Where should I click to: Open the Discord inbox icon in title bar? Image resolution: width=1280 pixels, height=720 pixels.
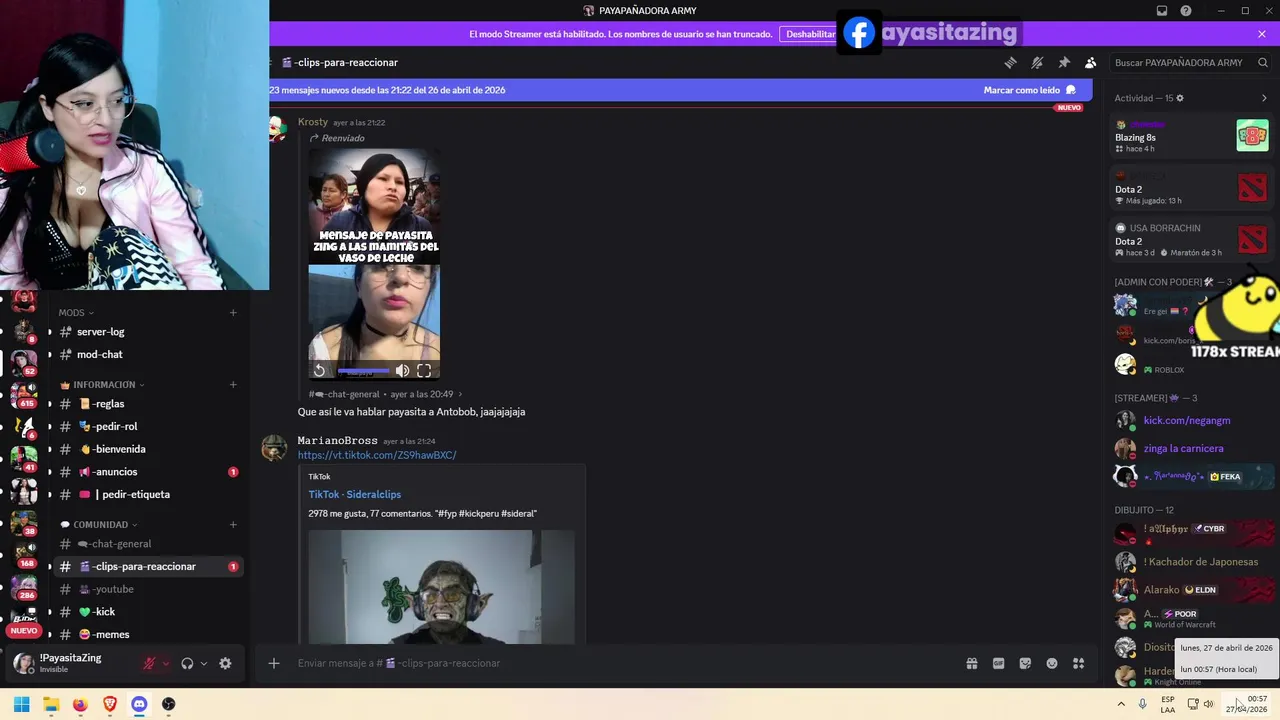[1162, 11]
